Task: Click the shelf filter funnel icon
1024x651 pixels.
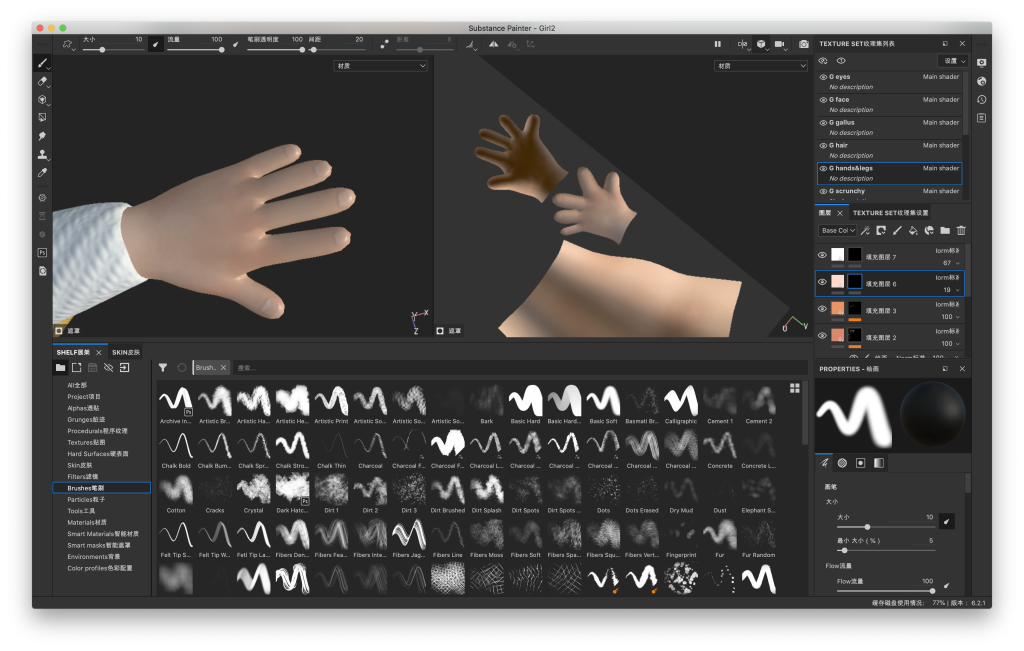Action: pos(163,368)
